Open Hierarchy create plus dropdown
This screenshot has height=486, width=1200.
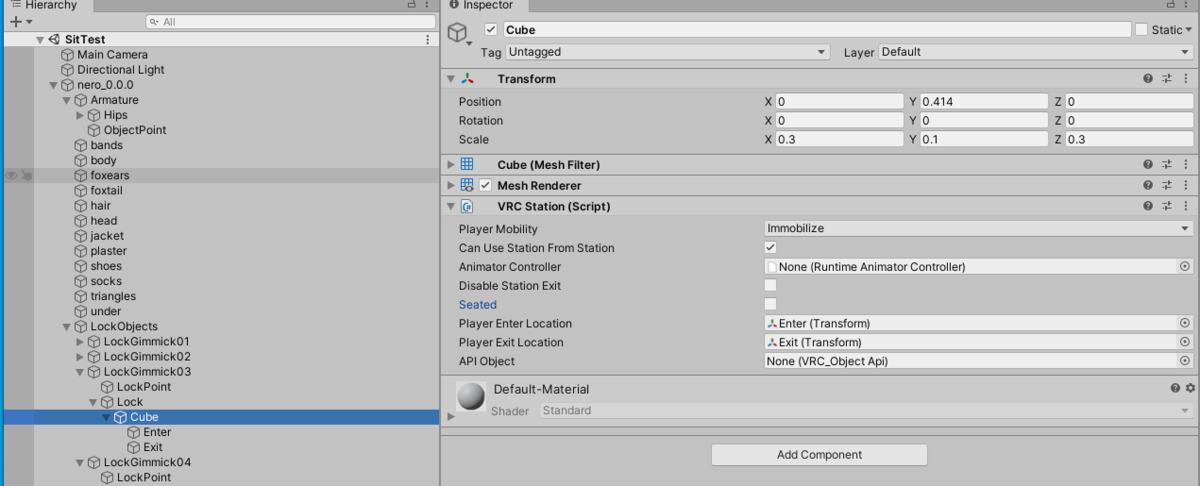coord(21,21)
